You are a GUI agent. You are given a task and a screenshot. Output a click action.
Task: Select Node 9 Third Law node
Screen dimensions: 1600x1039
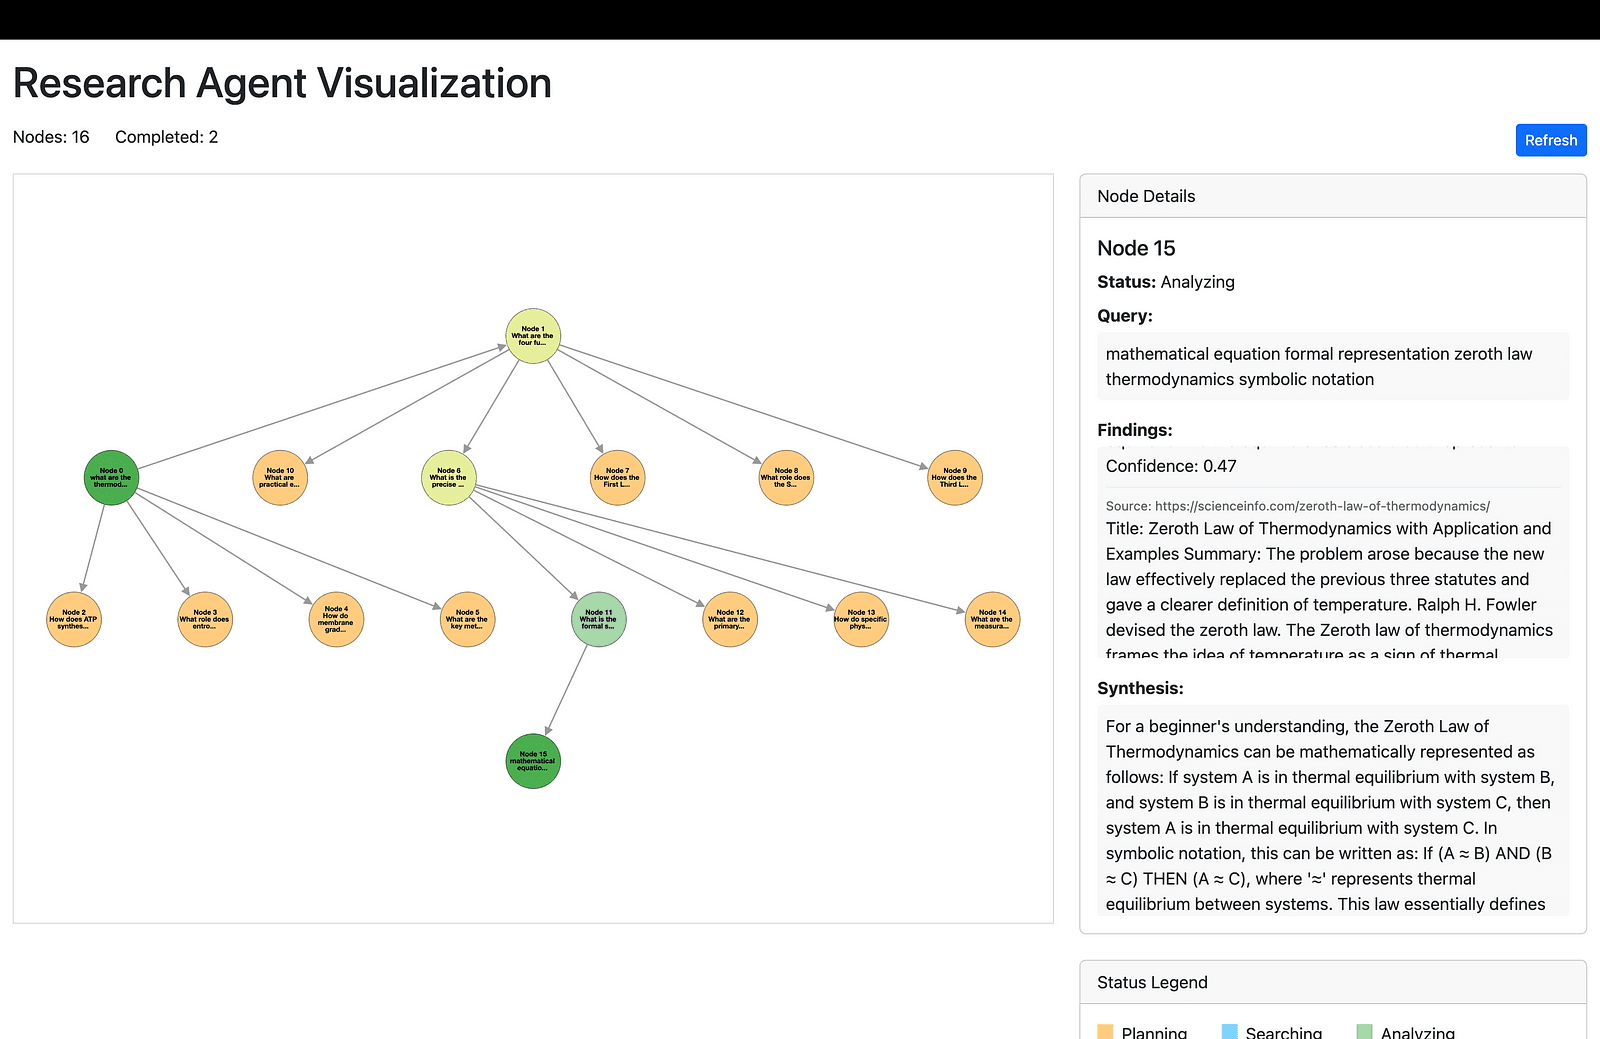point(955,478)
